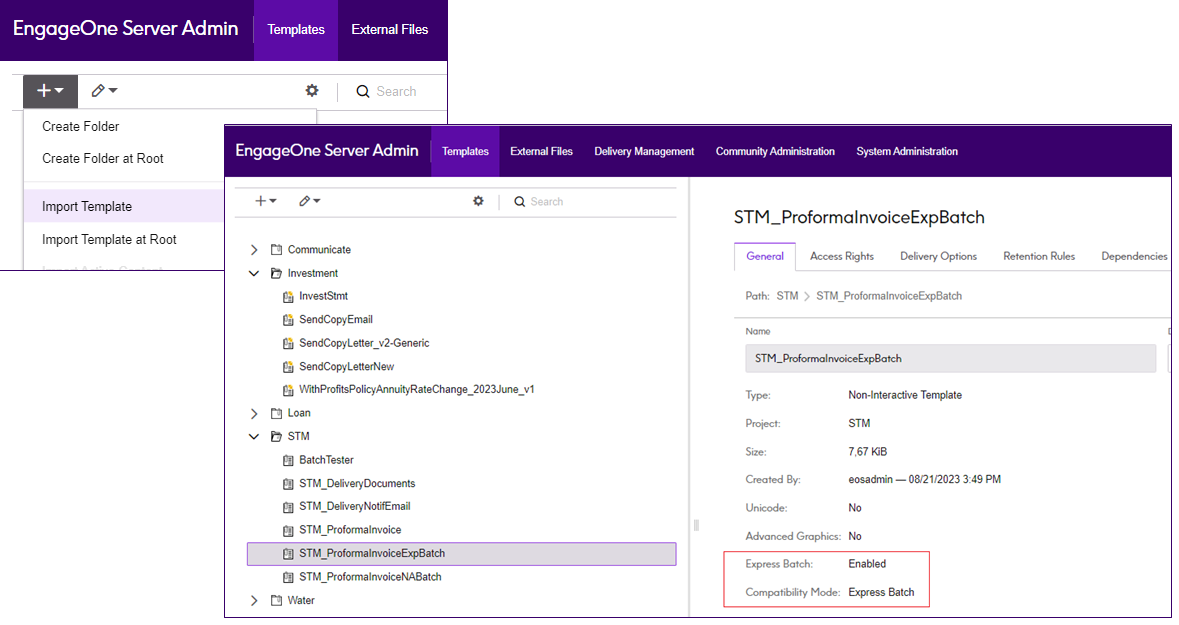Open the plus add dropdown in front window
1179x625 pixels.
pyautogui.click(x=265, y=201)
